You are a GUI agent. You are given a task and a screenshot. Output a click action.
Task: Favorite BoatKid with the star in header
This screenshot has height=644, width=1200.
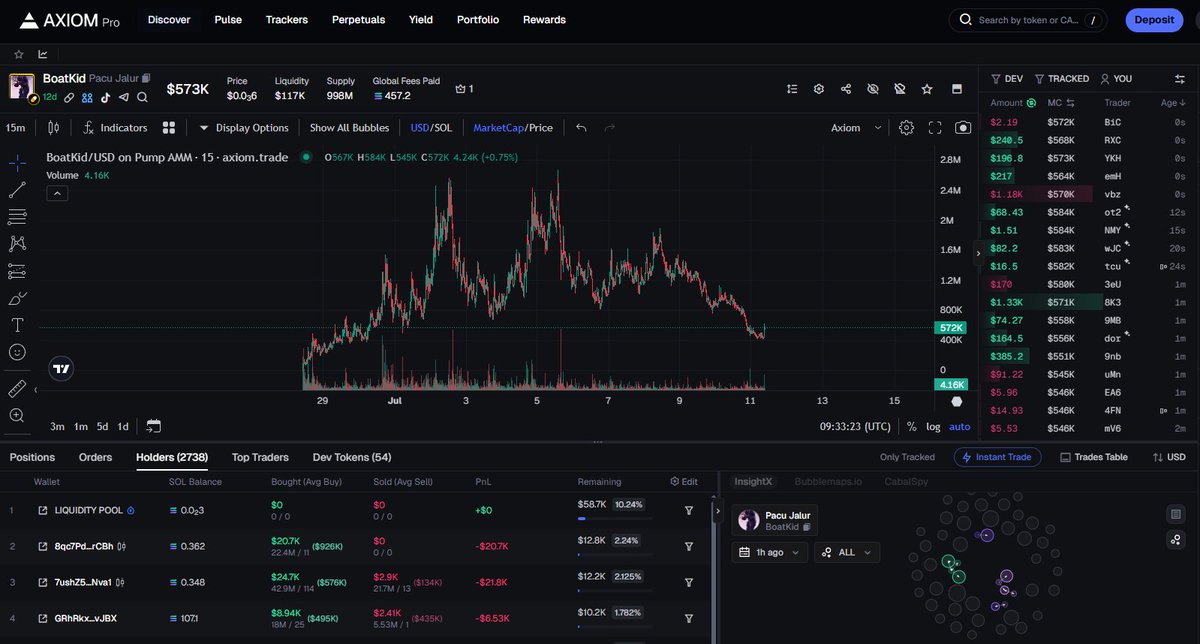[x=927, y=88]
